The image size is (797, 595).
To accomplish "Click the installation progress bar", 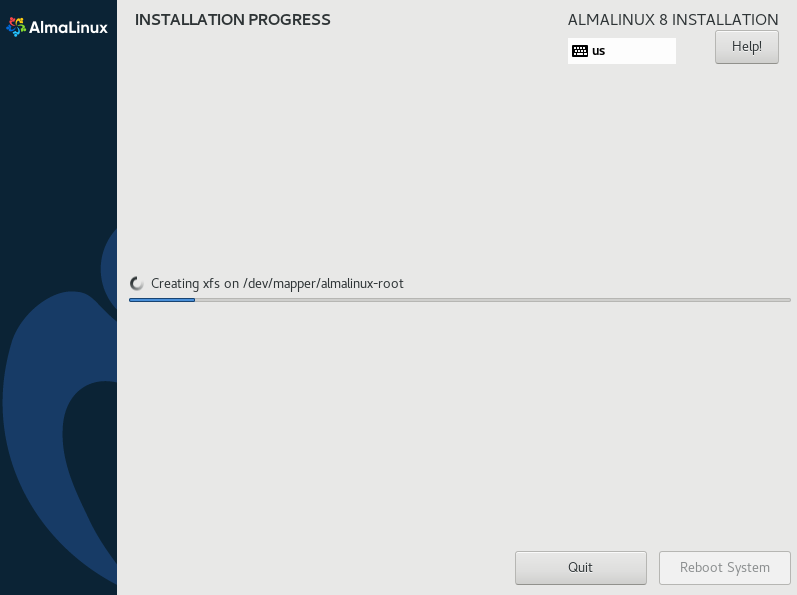I will click(460, 300).
